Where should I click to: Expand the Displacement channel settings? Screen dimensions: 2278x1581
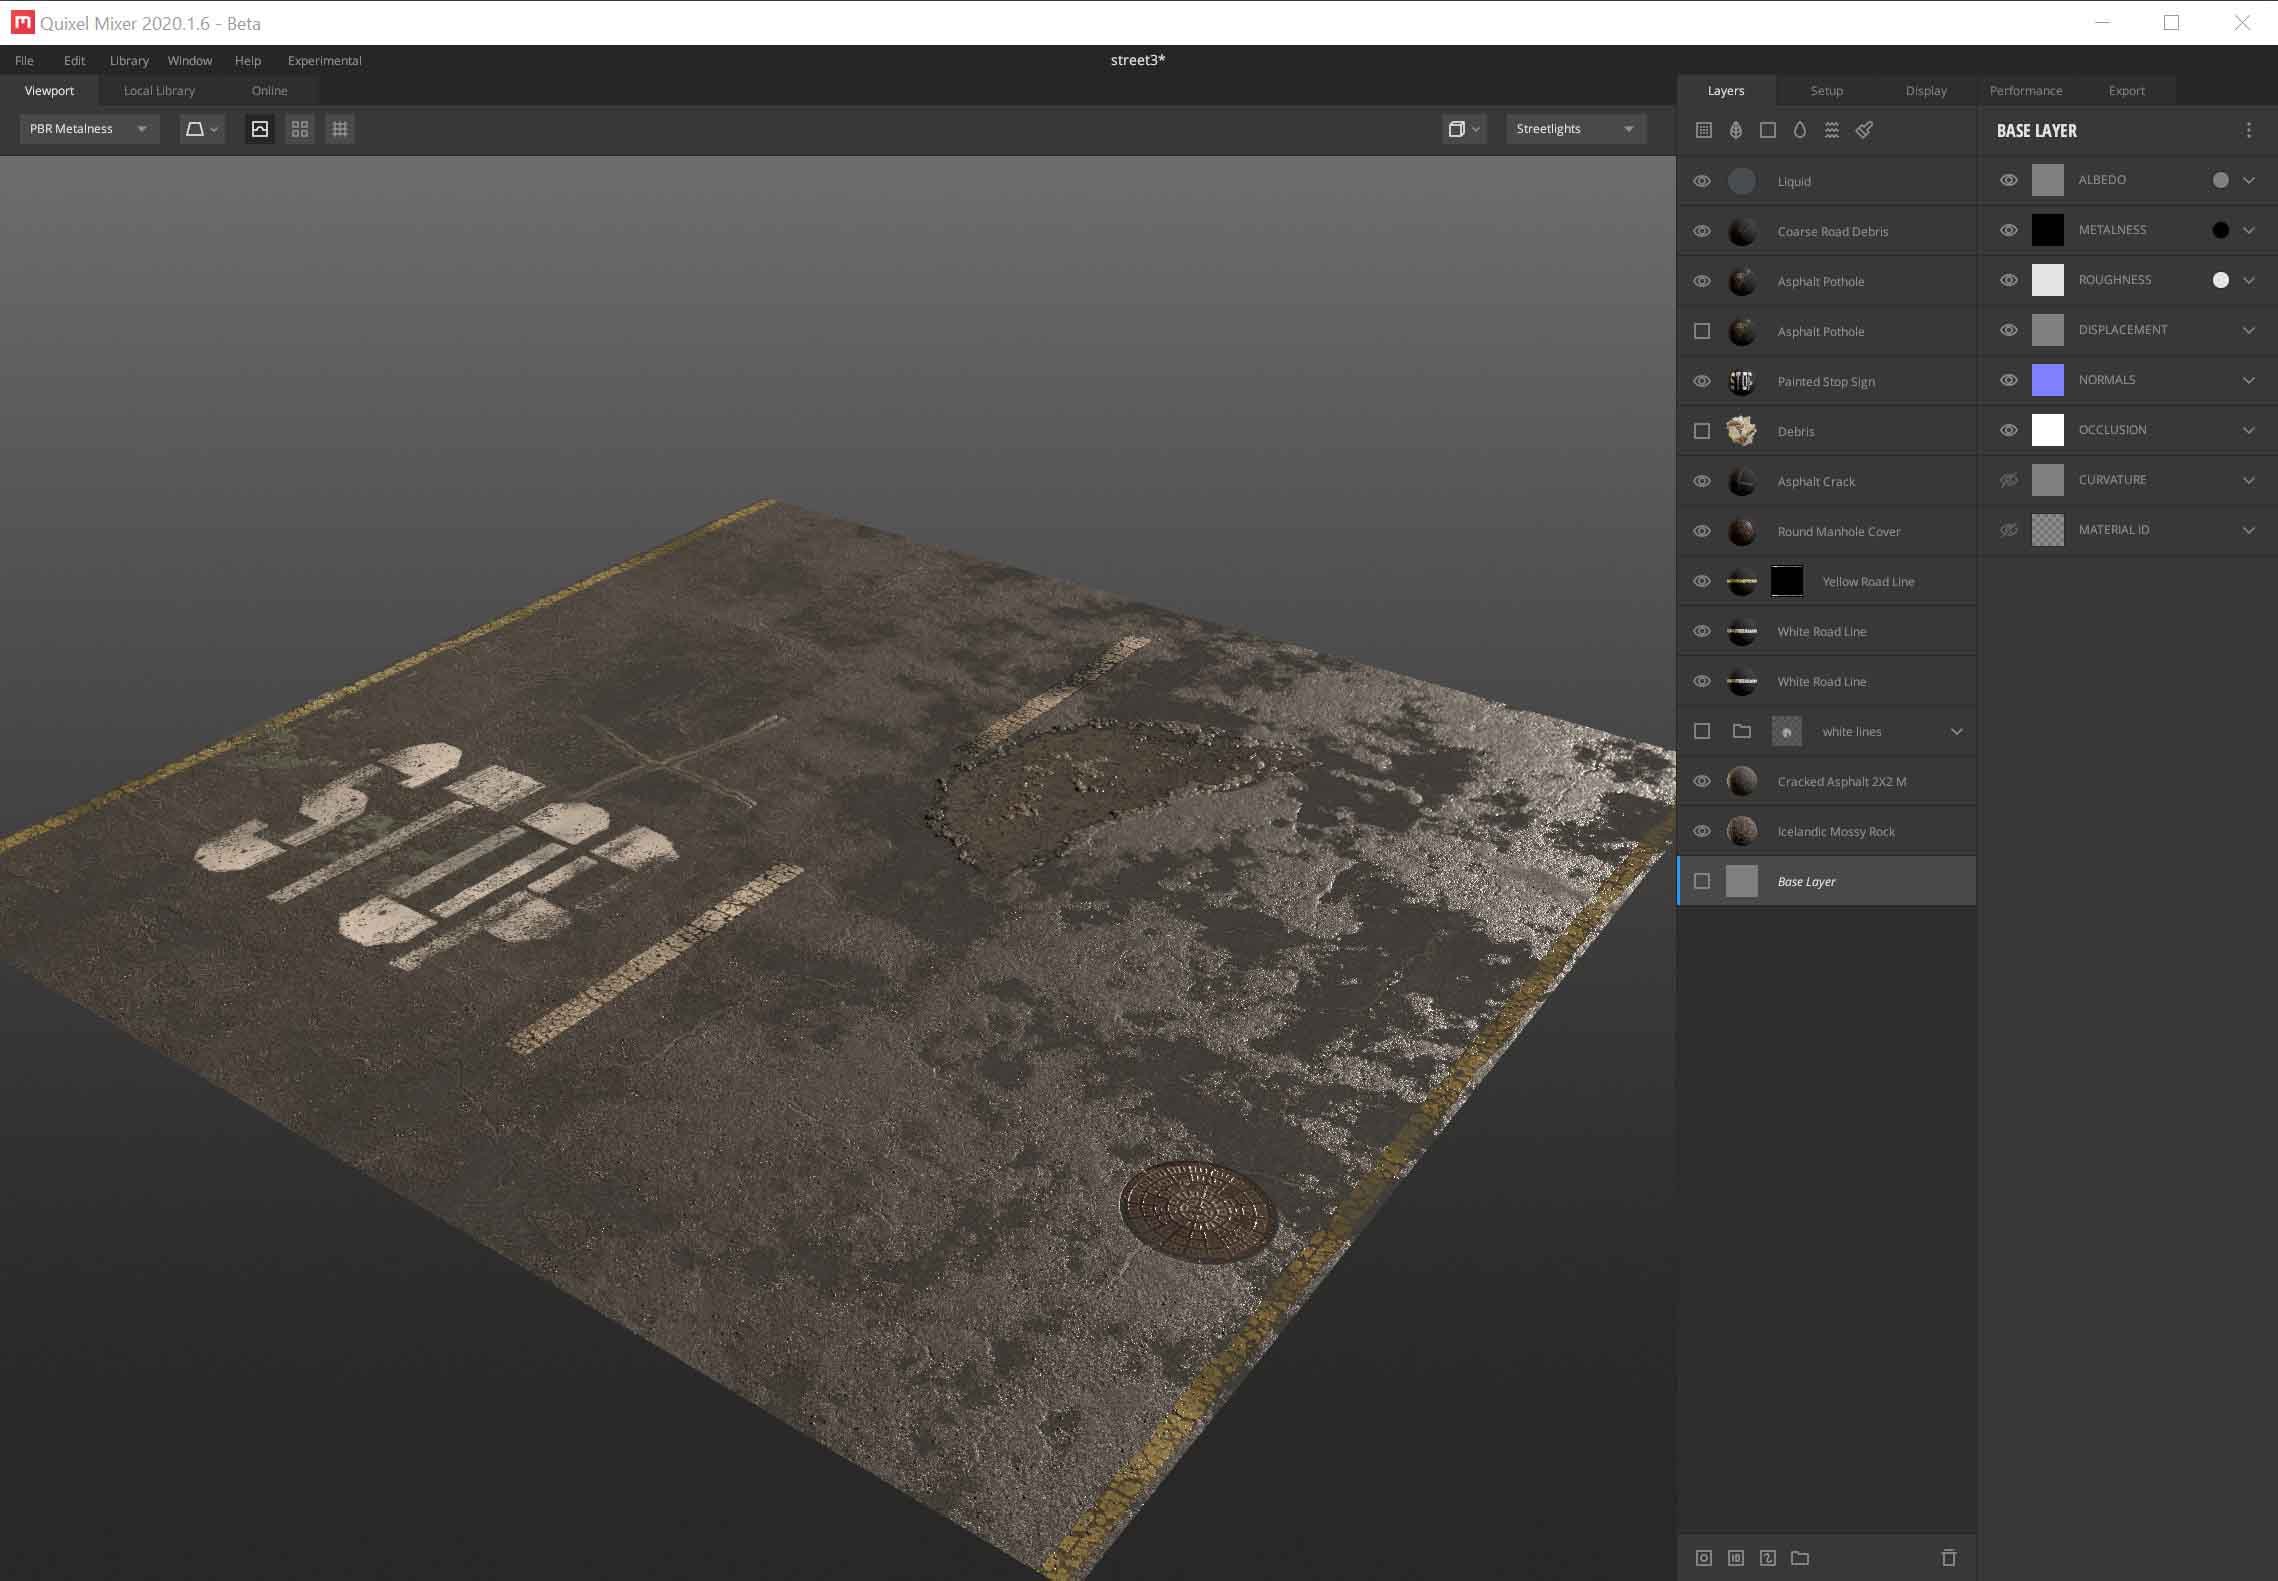point(2249,330)
